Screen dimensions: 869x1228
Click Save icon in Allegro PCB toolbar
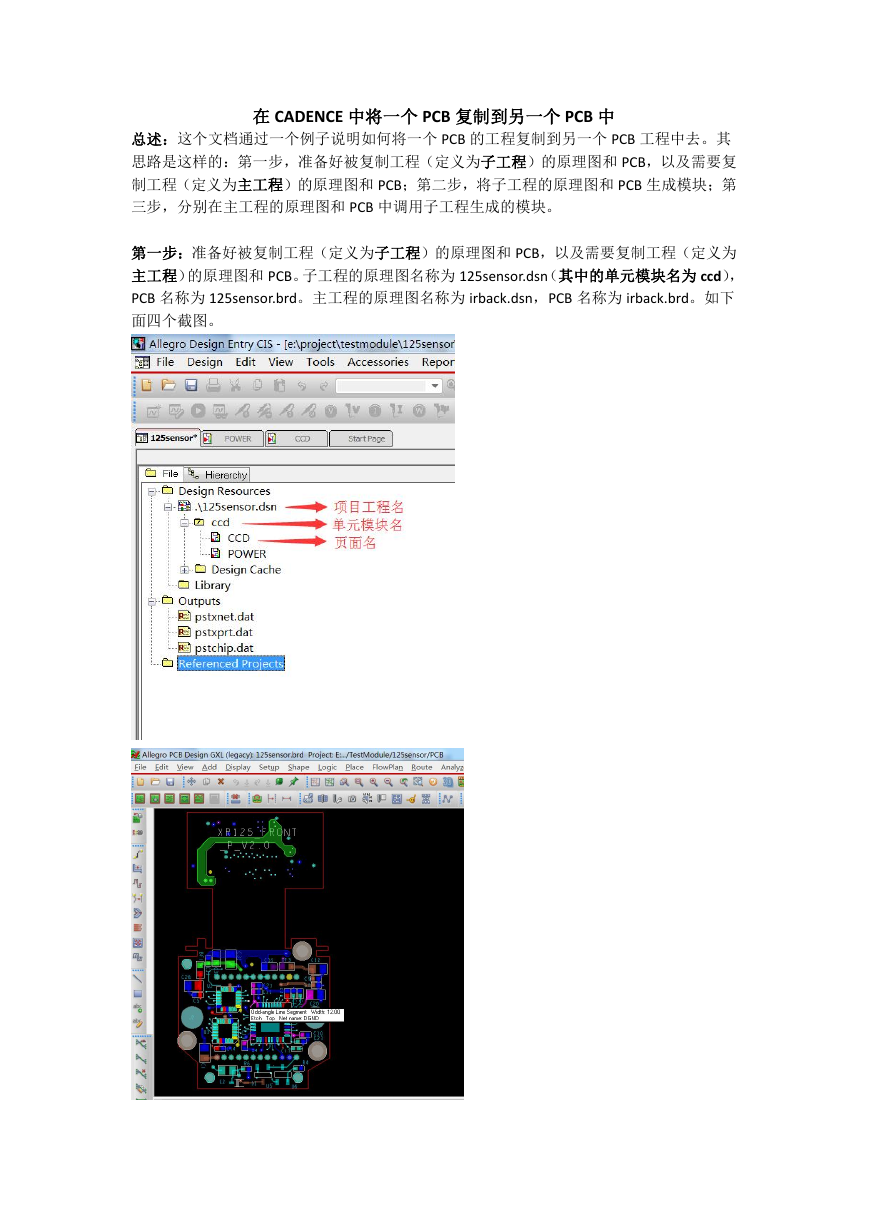click(170, 782)
